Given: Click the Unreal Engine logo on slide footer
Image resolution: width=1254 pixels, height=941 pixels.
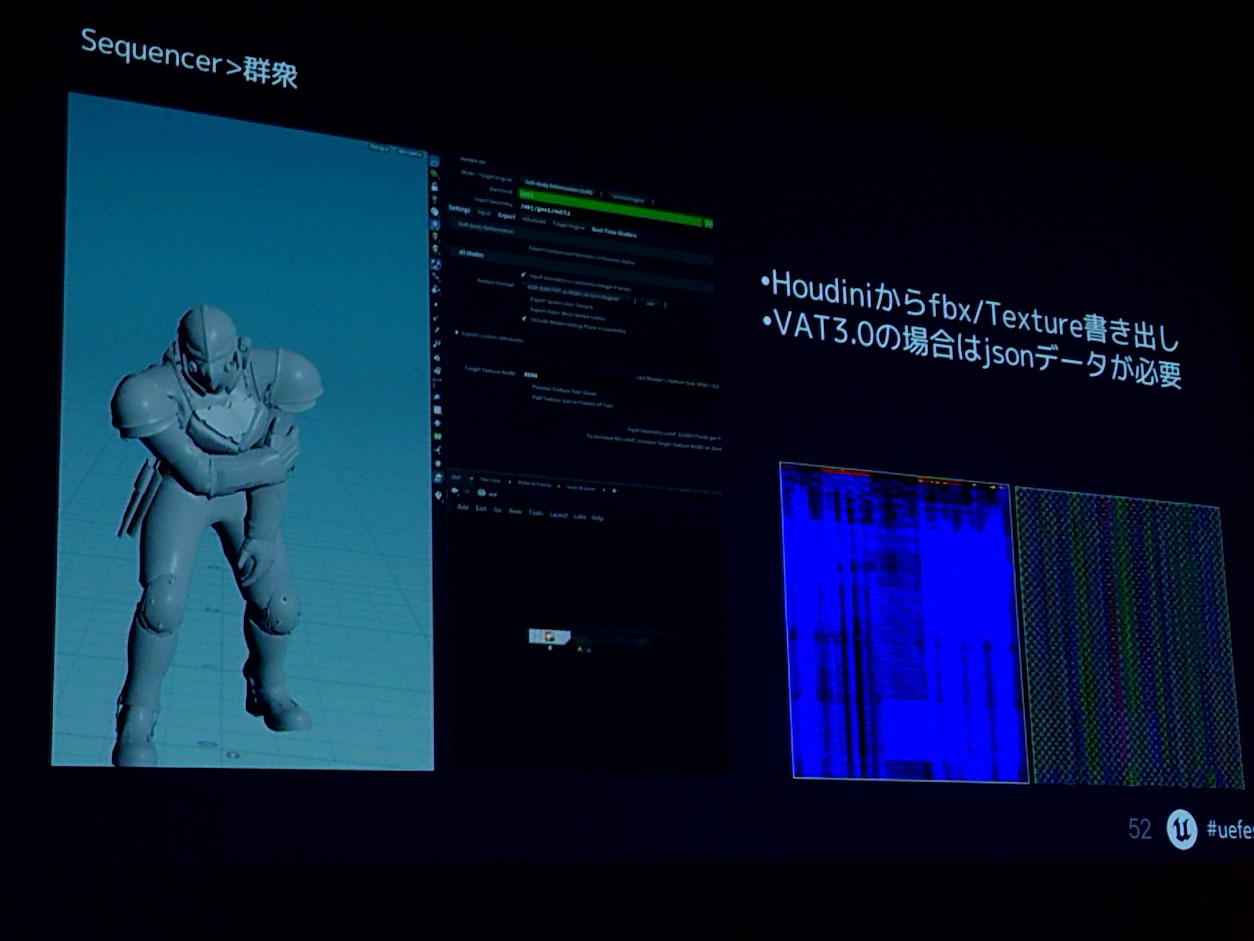Looking at the screenshot, I should pyautogui.click(x=1181, y=829).
